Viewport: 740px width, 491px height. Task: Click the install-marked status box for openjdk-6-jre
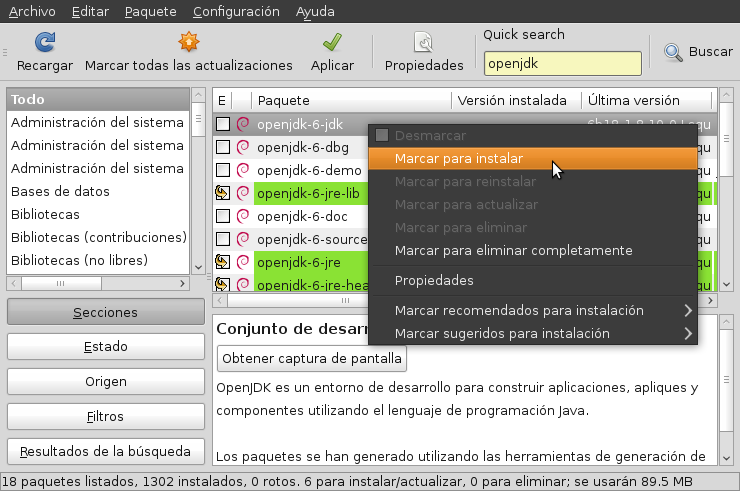222,262
